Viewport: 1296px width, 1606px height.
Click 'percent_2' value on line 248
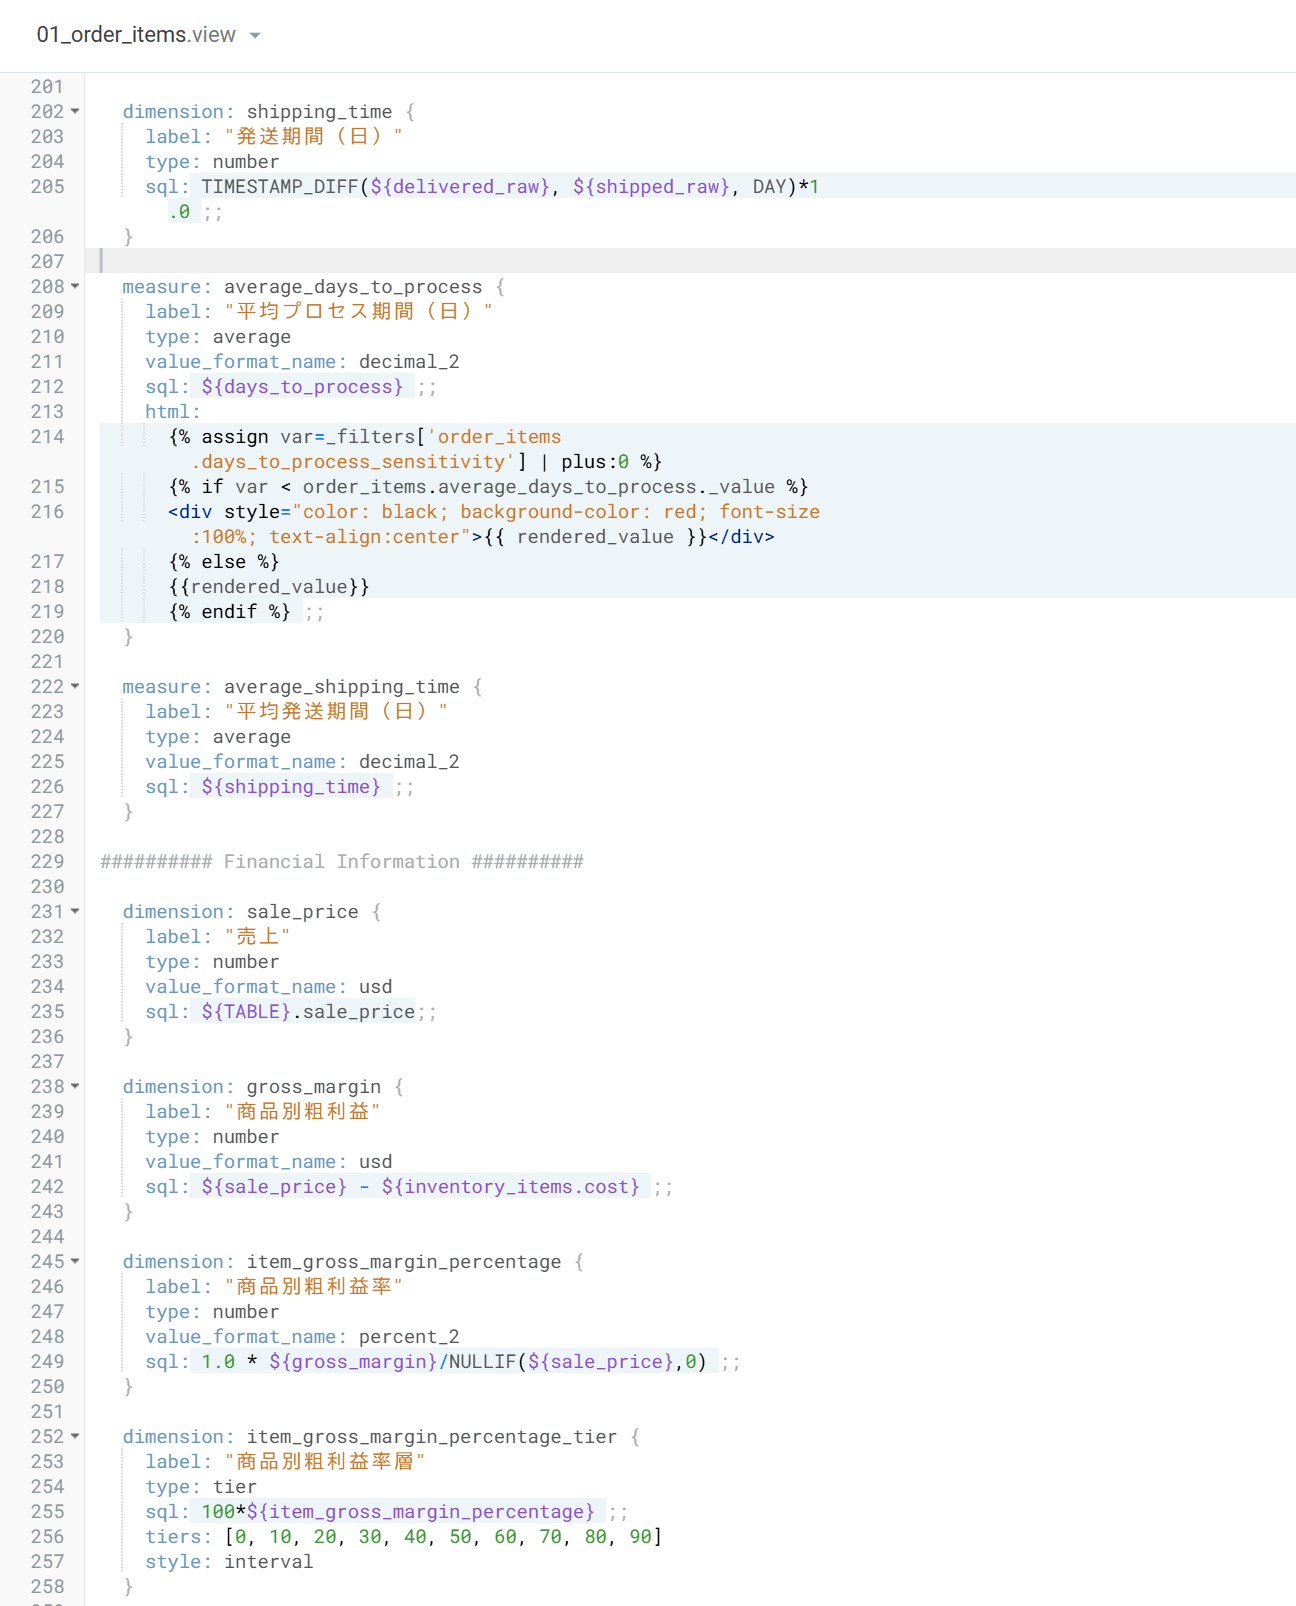[x=409, y=1336]
